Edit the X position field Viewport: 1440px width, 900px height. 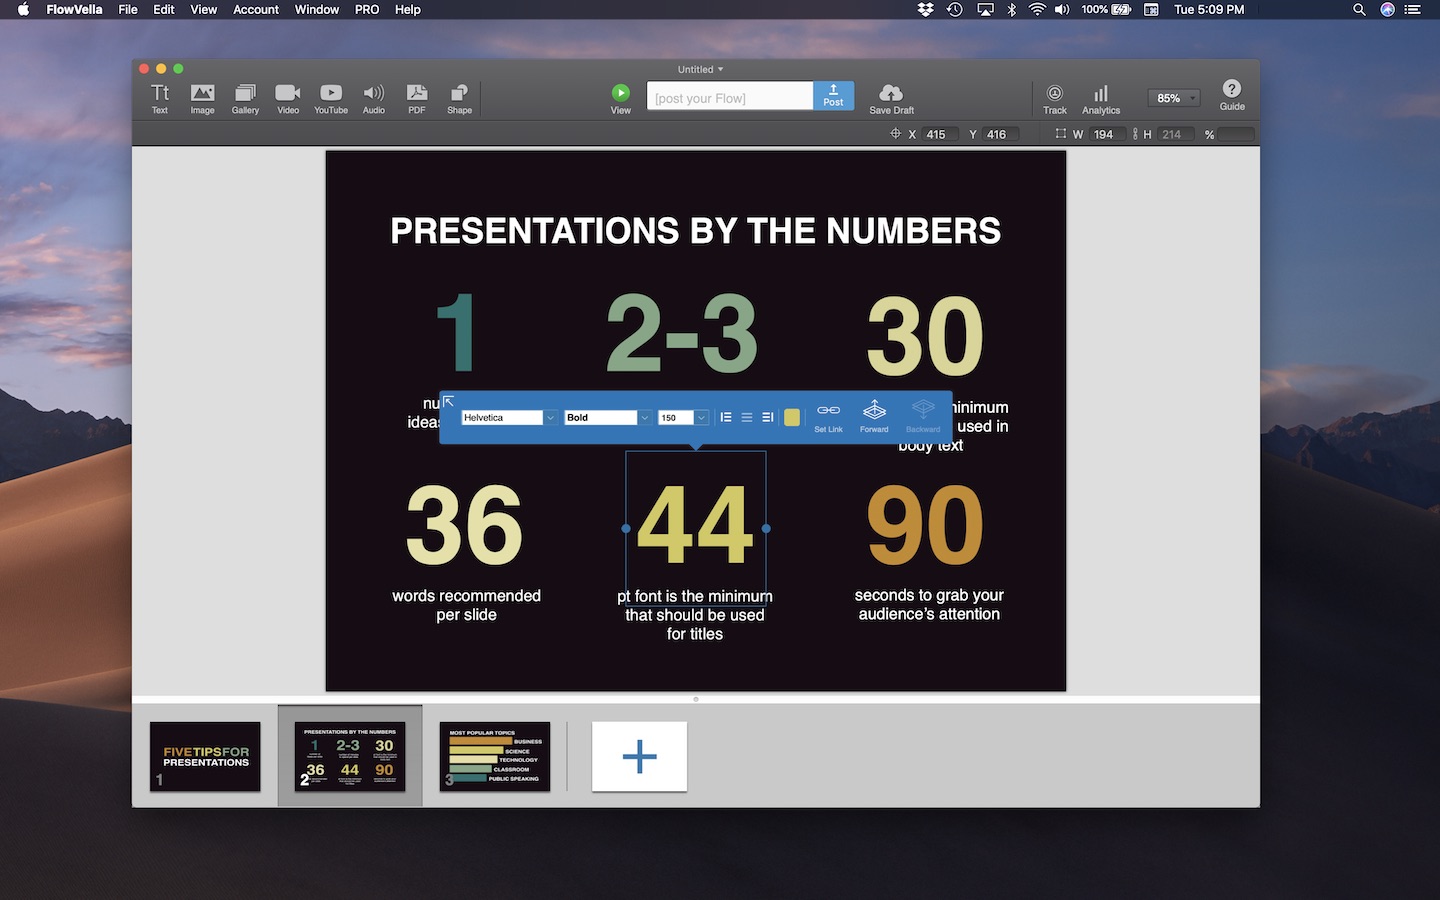click(x=940, y=134)
